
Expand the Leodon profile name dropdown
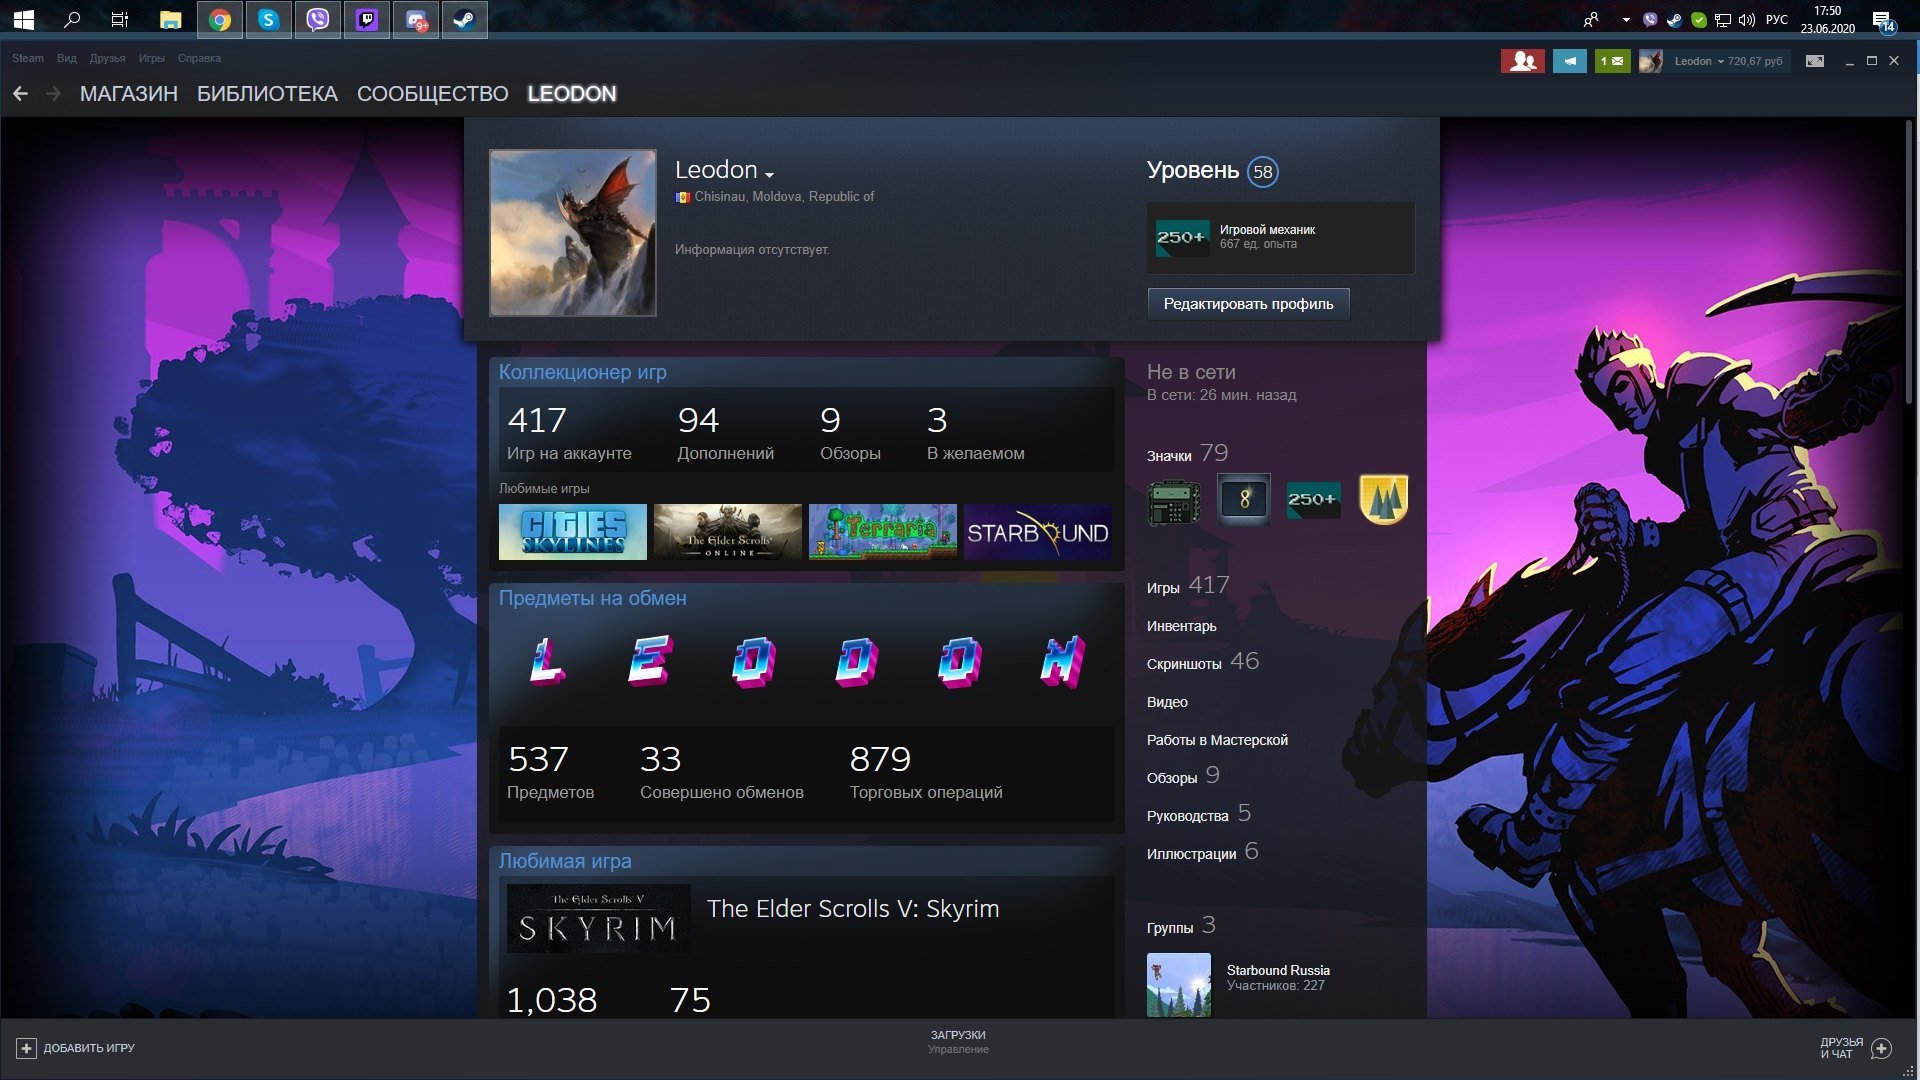769,174
